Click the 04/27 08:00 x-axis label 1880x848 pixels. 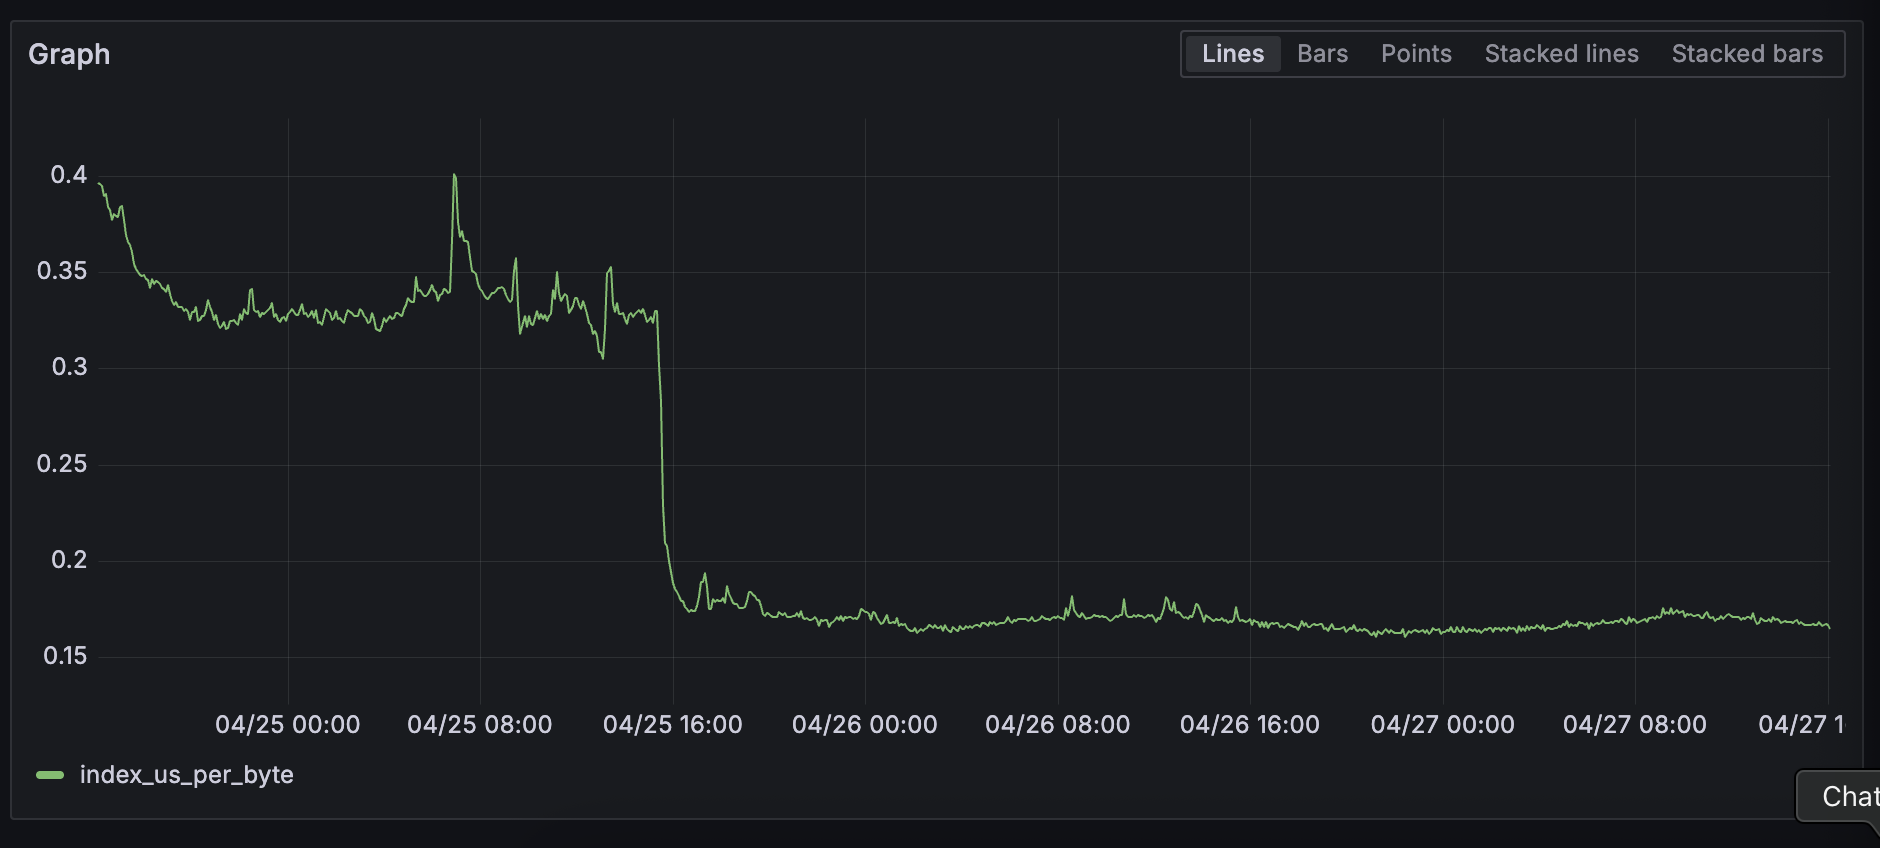1635,724
